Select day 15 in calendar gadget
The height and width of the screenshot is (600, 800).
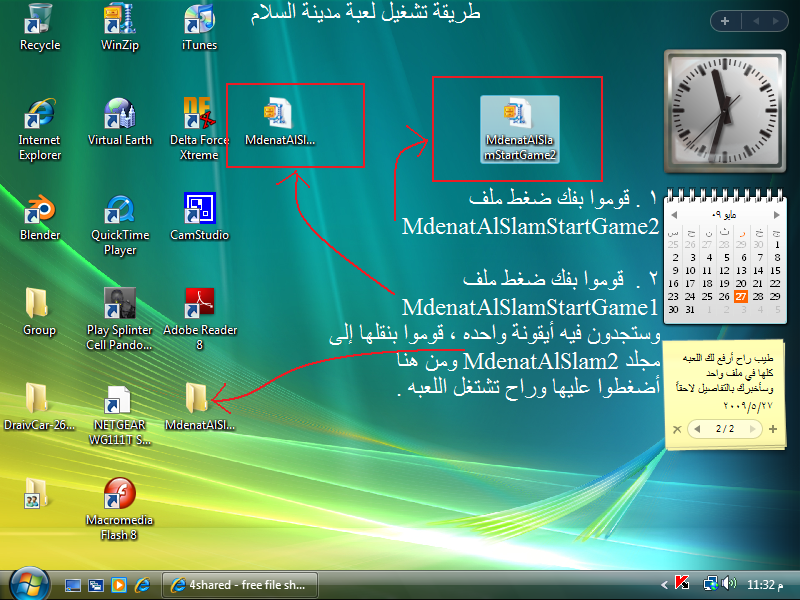pyautogui.click(x=776, y=270)
